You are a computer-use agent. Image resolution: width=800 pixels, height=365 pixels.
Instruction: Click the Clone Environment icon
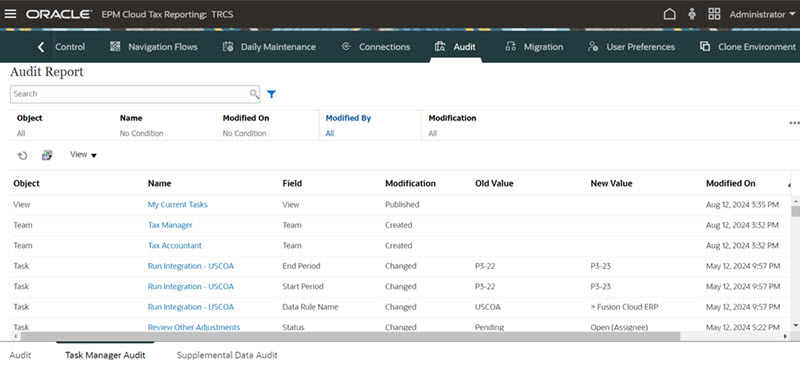tap(705, 46)
